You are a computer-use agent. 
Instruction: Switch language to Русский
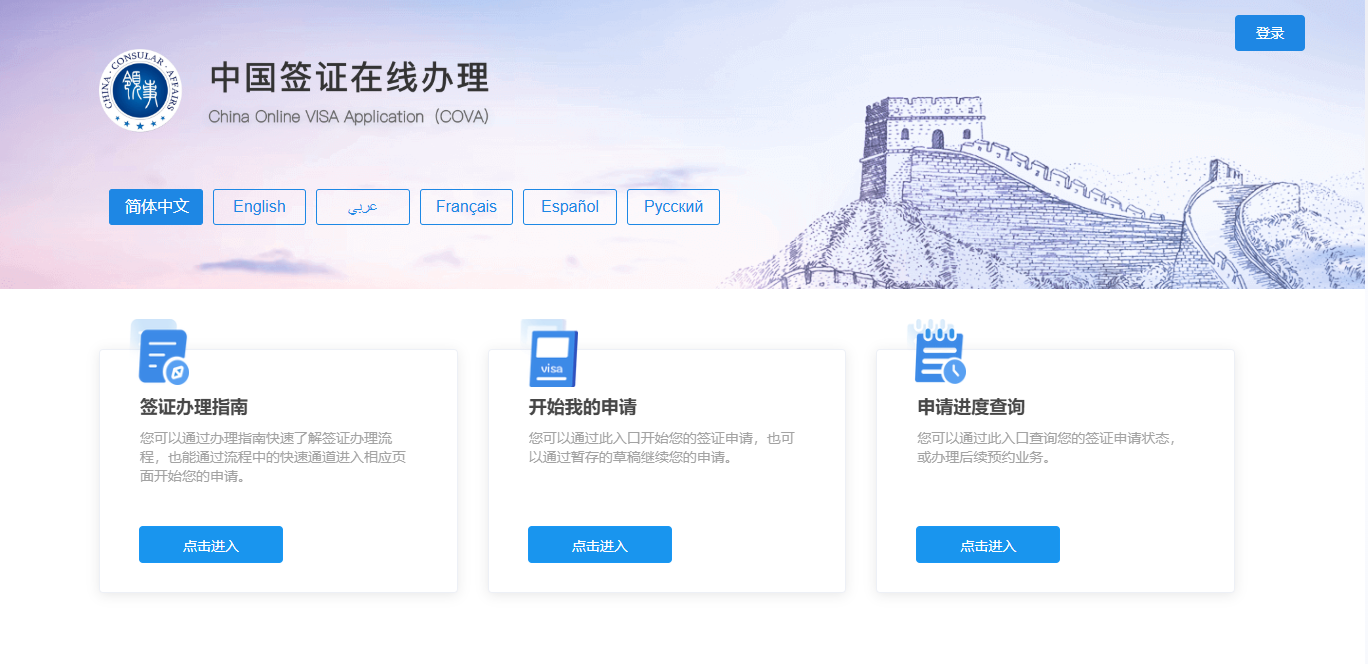pos(673,207)
